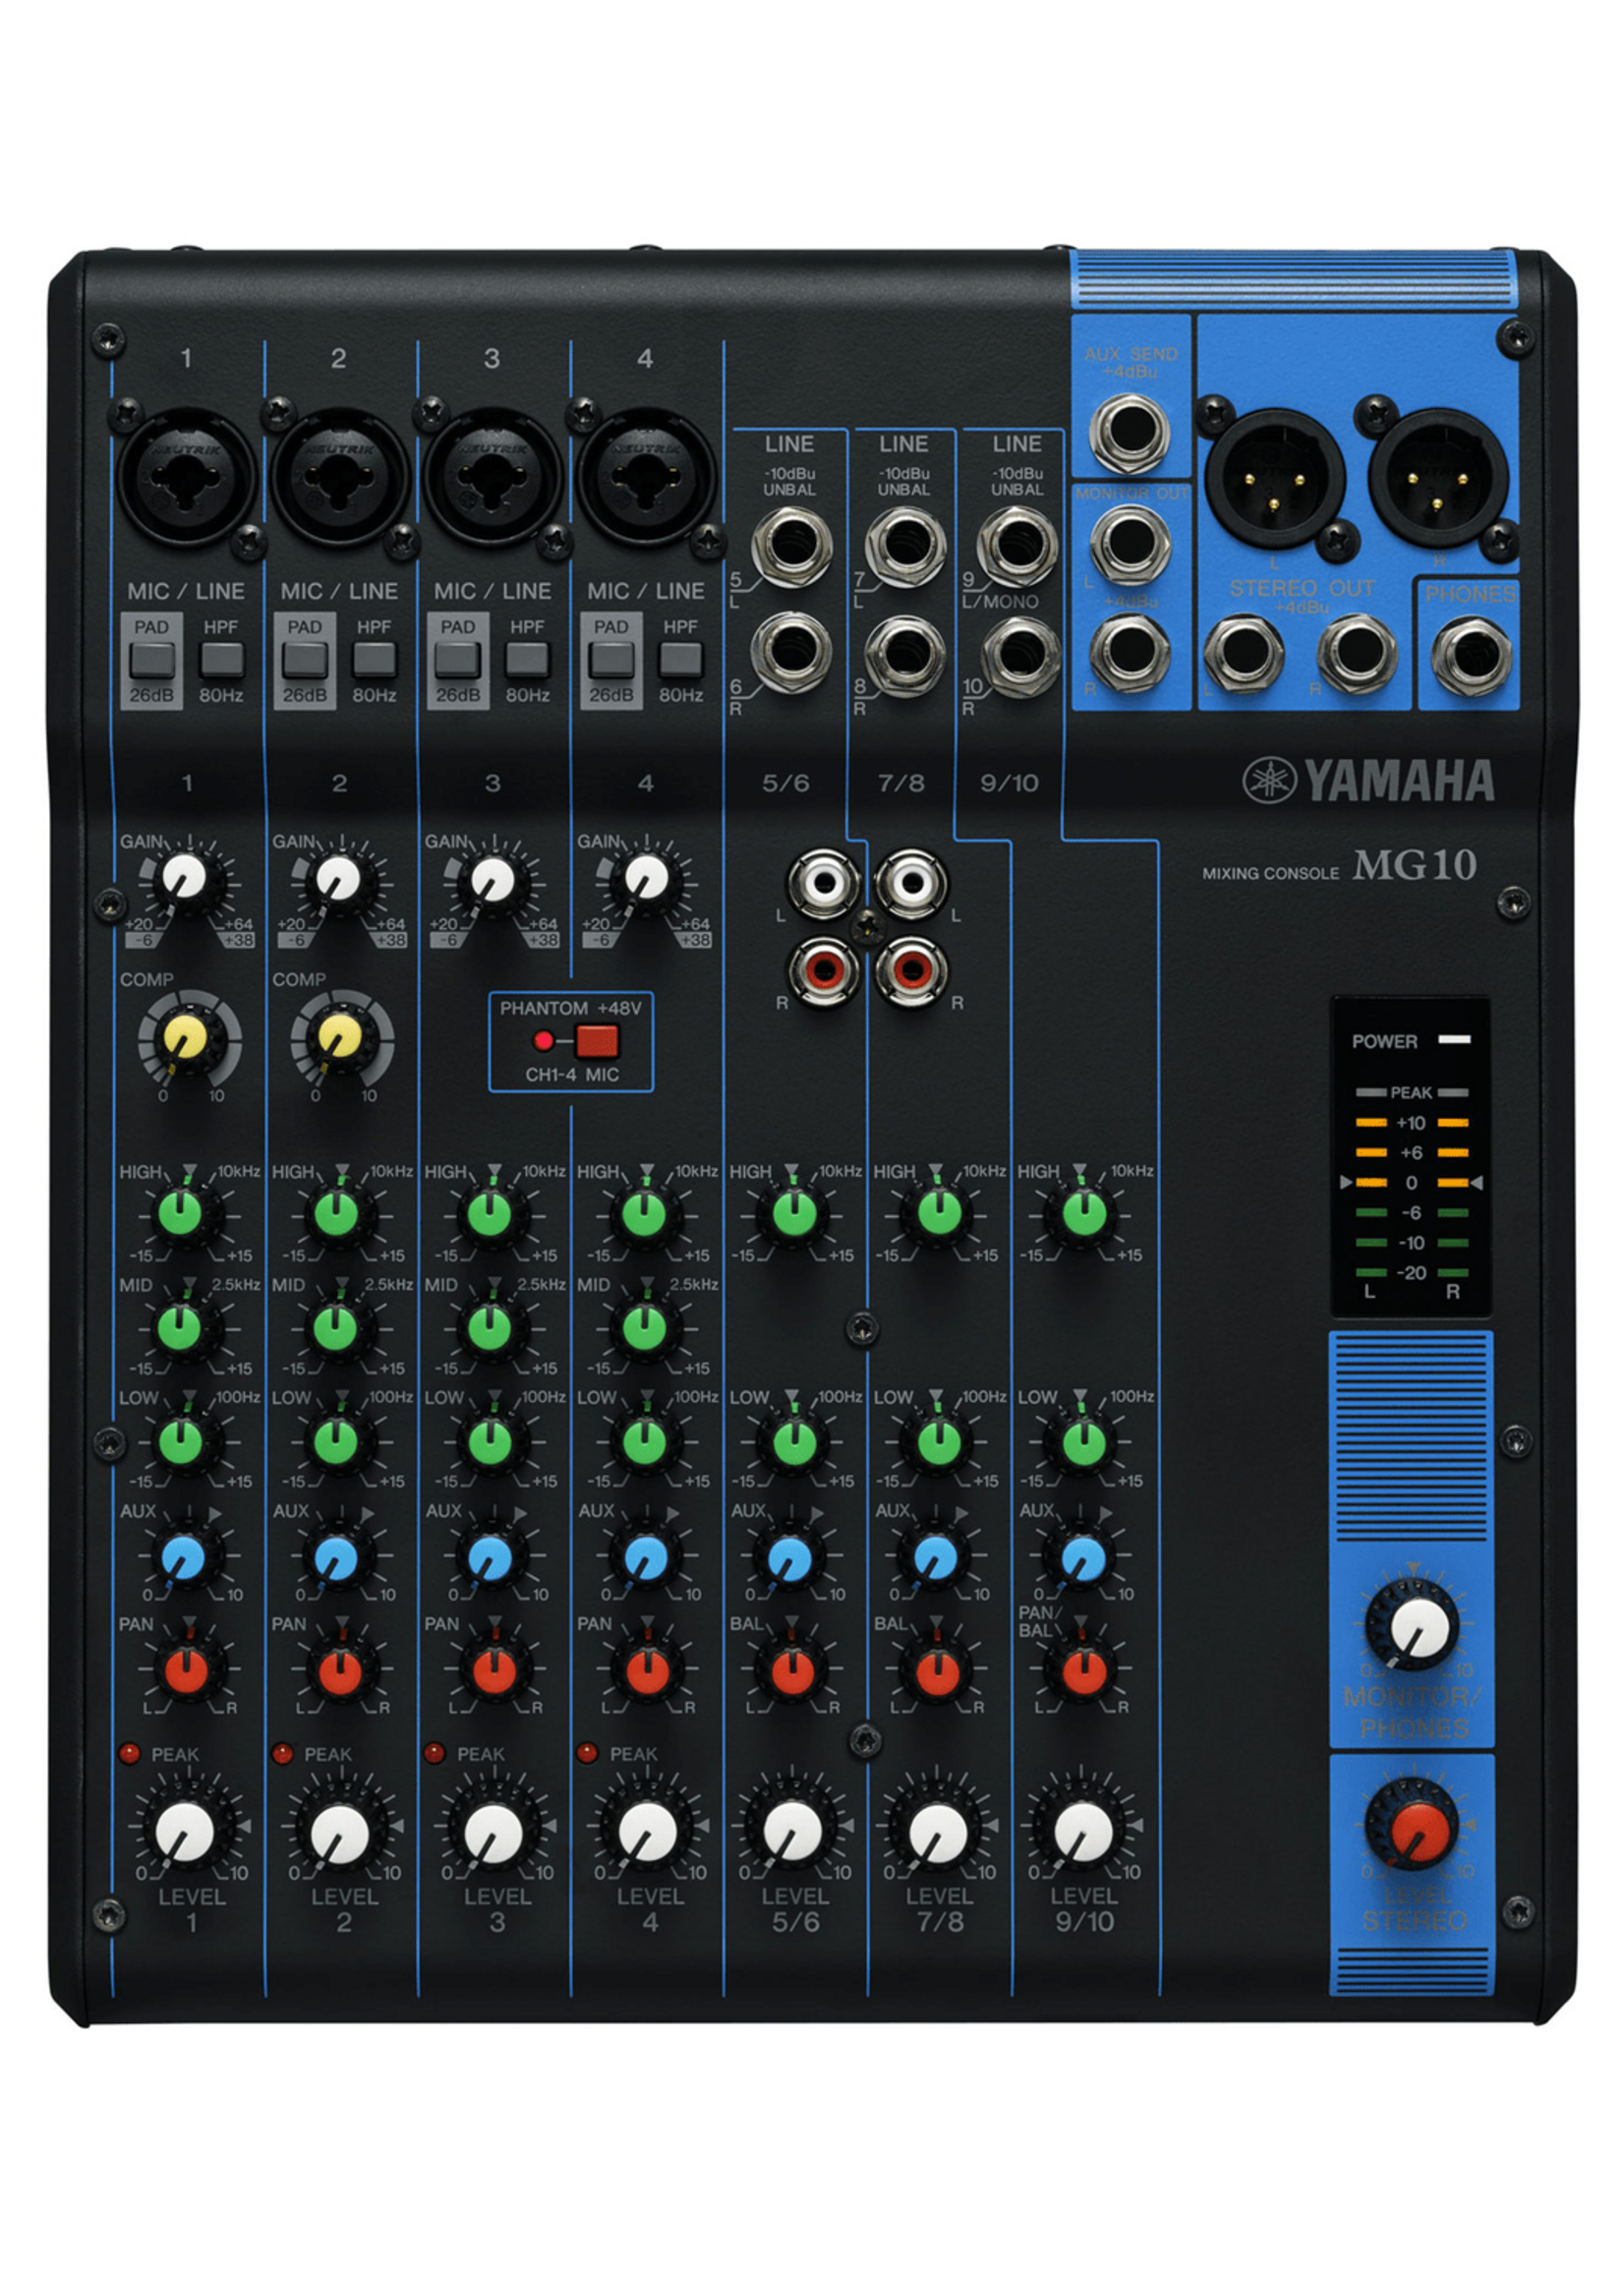Click the channel 2 red PAN knob
The height and width of the screenshot is (2274, 1624).
[x=339, y=1668]
